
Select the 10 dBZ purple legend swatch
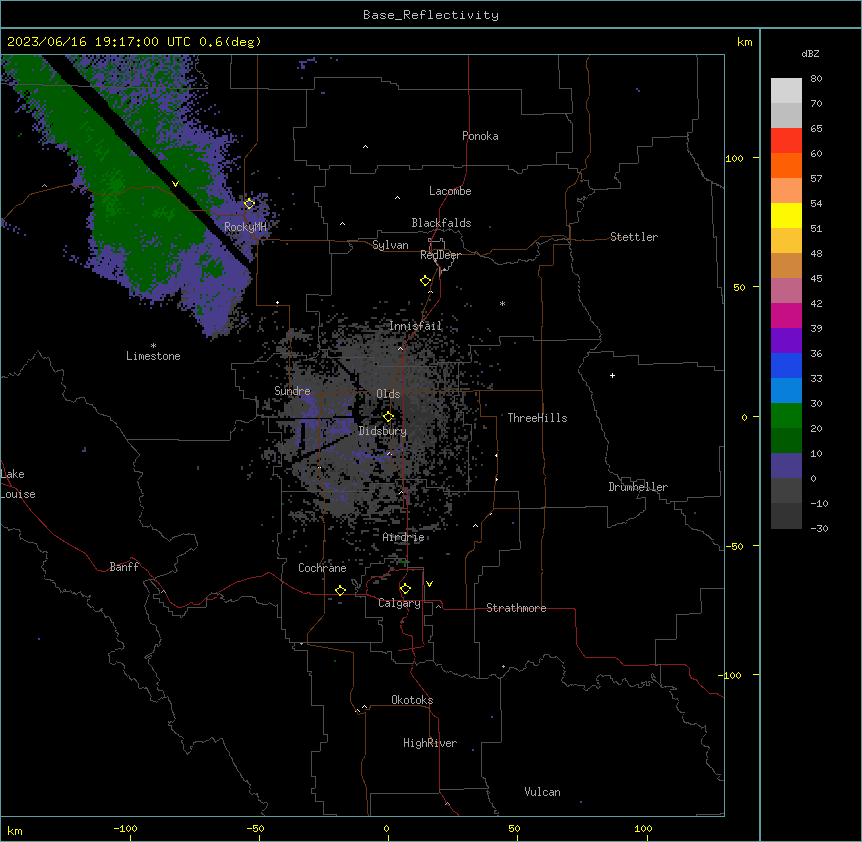(786, 466)
